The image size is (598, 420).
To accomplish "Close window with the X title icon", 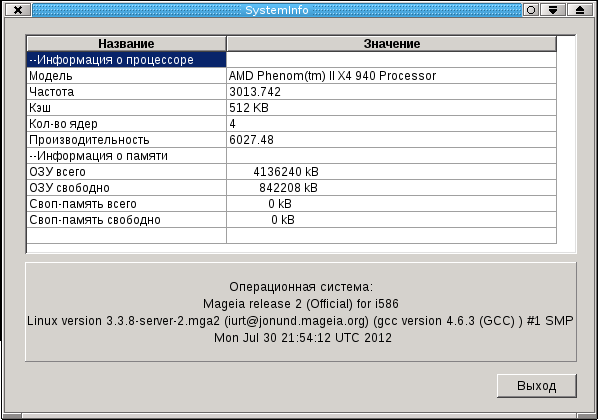I will pos(18,10).
